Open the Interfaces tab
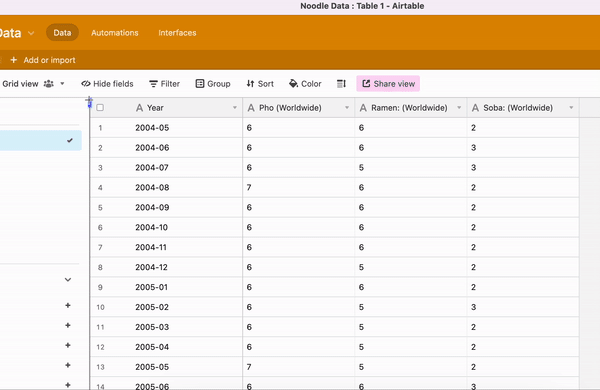This screenshot has height=390, width=600. (177, 33)
